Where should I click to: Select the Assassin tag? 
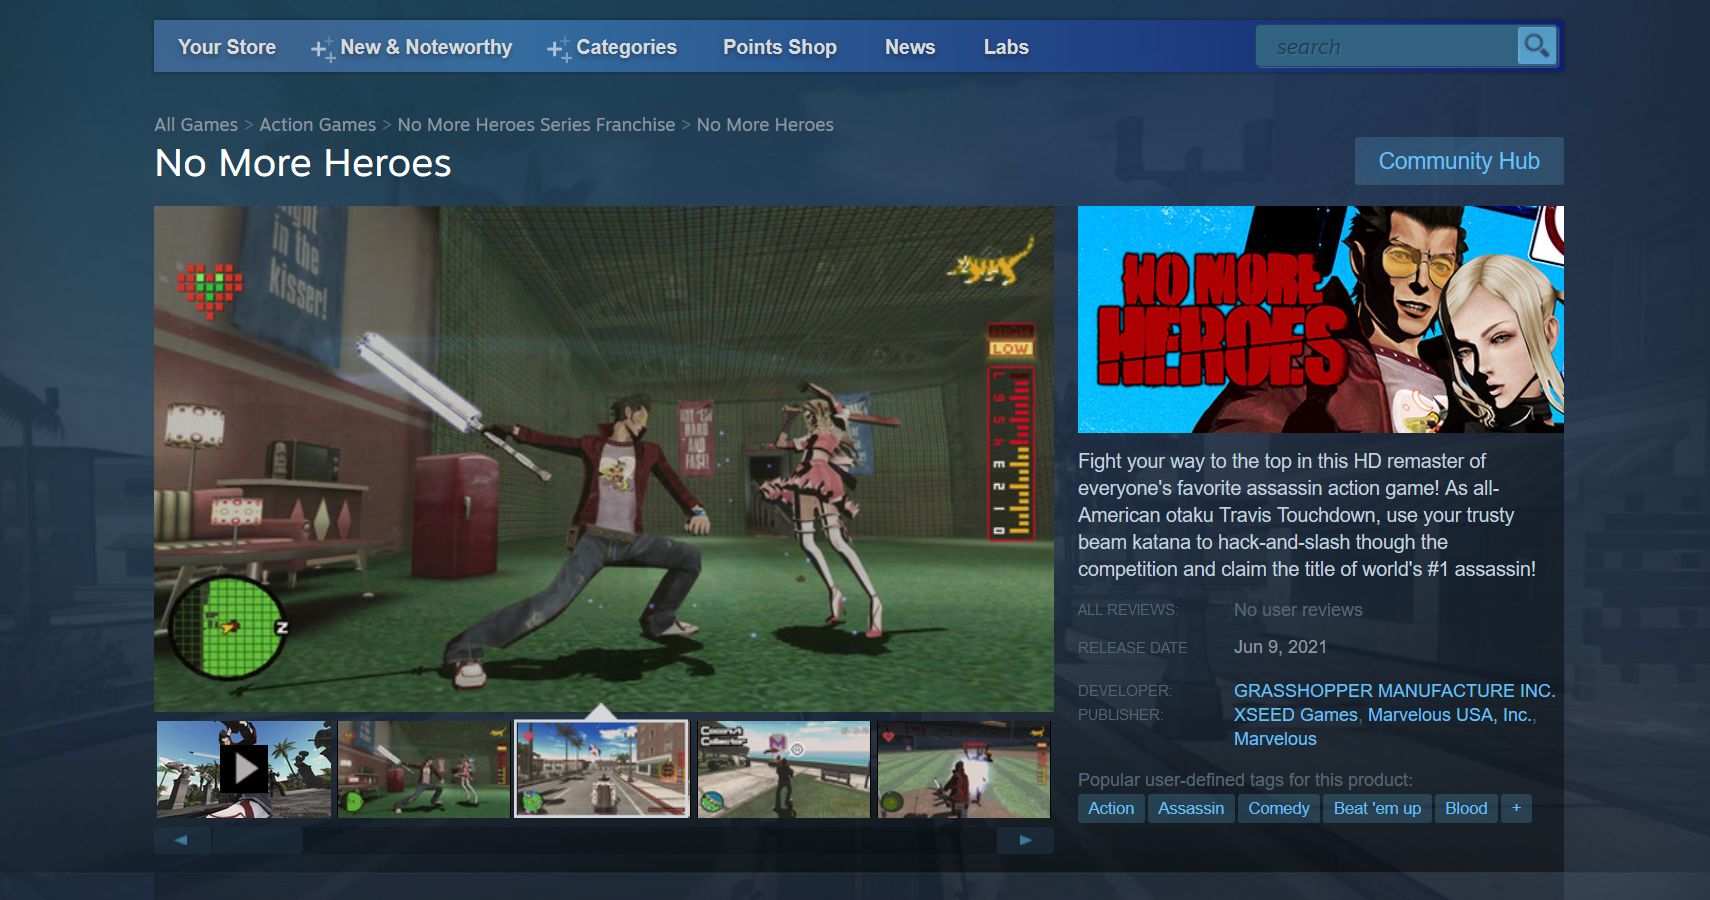[x=1191, y=808]
